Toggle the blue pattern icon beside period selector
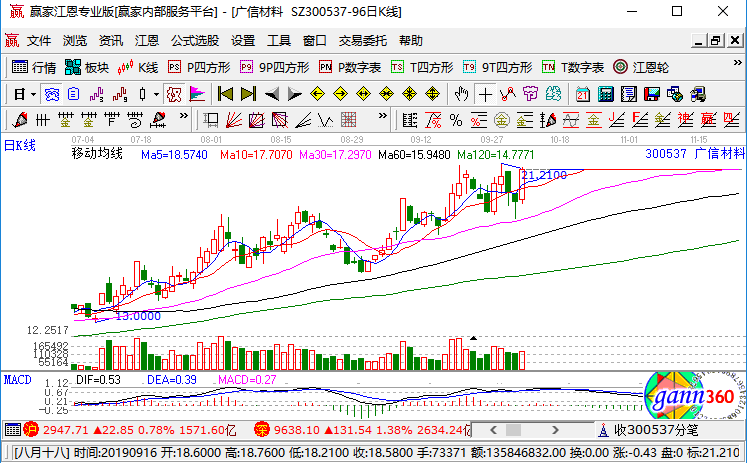Viewport: 747px width, 463px height. [x=52, y=94]
